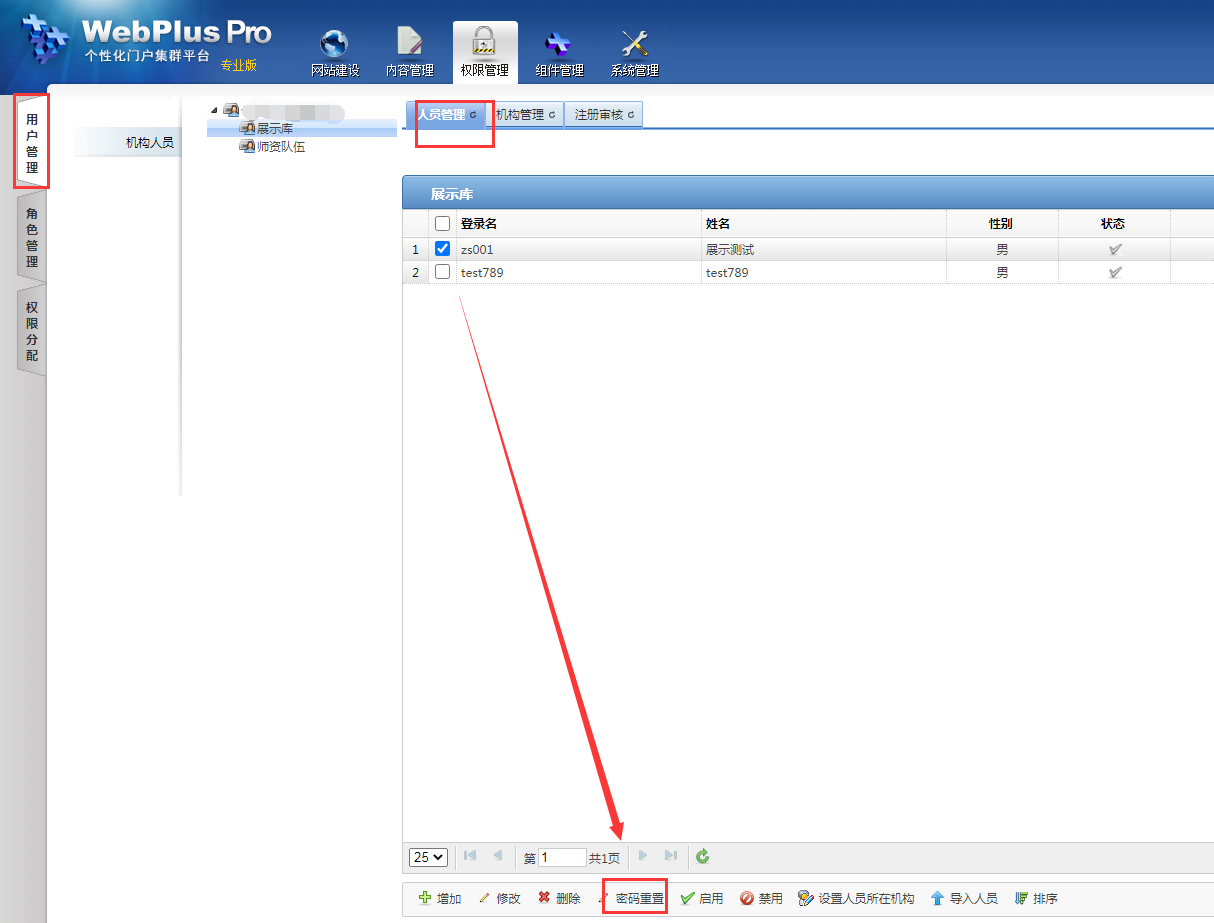
Task: Switch to the 机构管理 tab
Action: pos(524,115)
